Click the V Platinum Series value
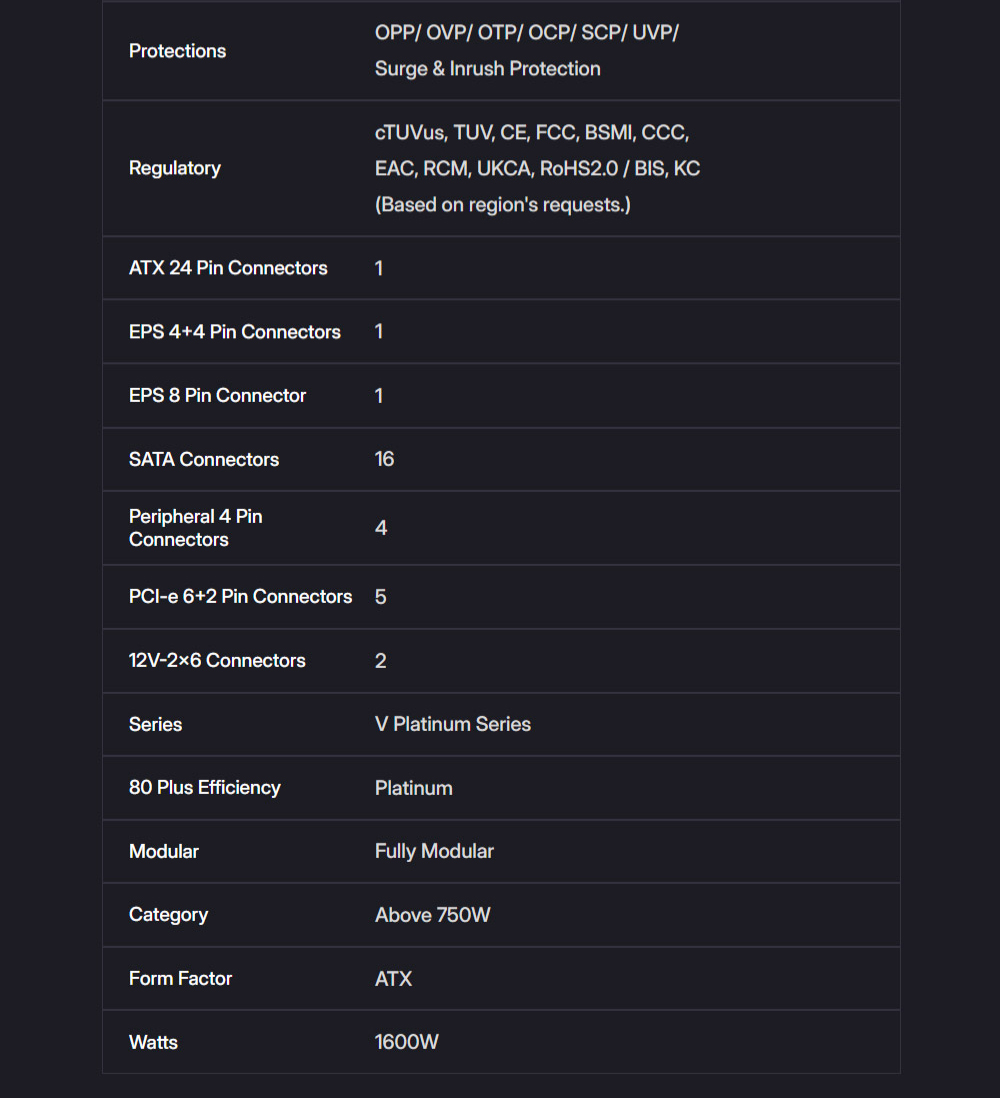Viewport: 1000px width, 1098px height. pyautogui.click(x=452, y=724)
